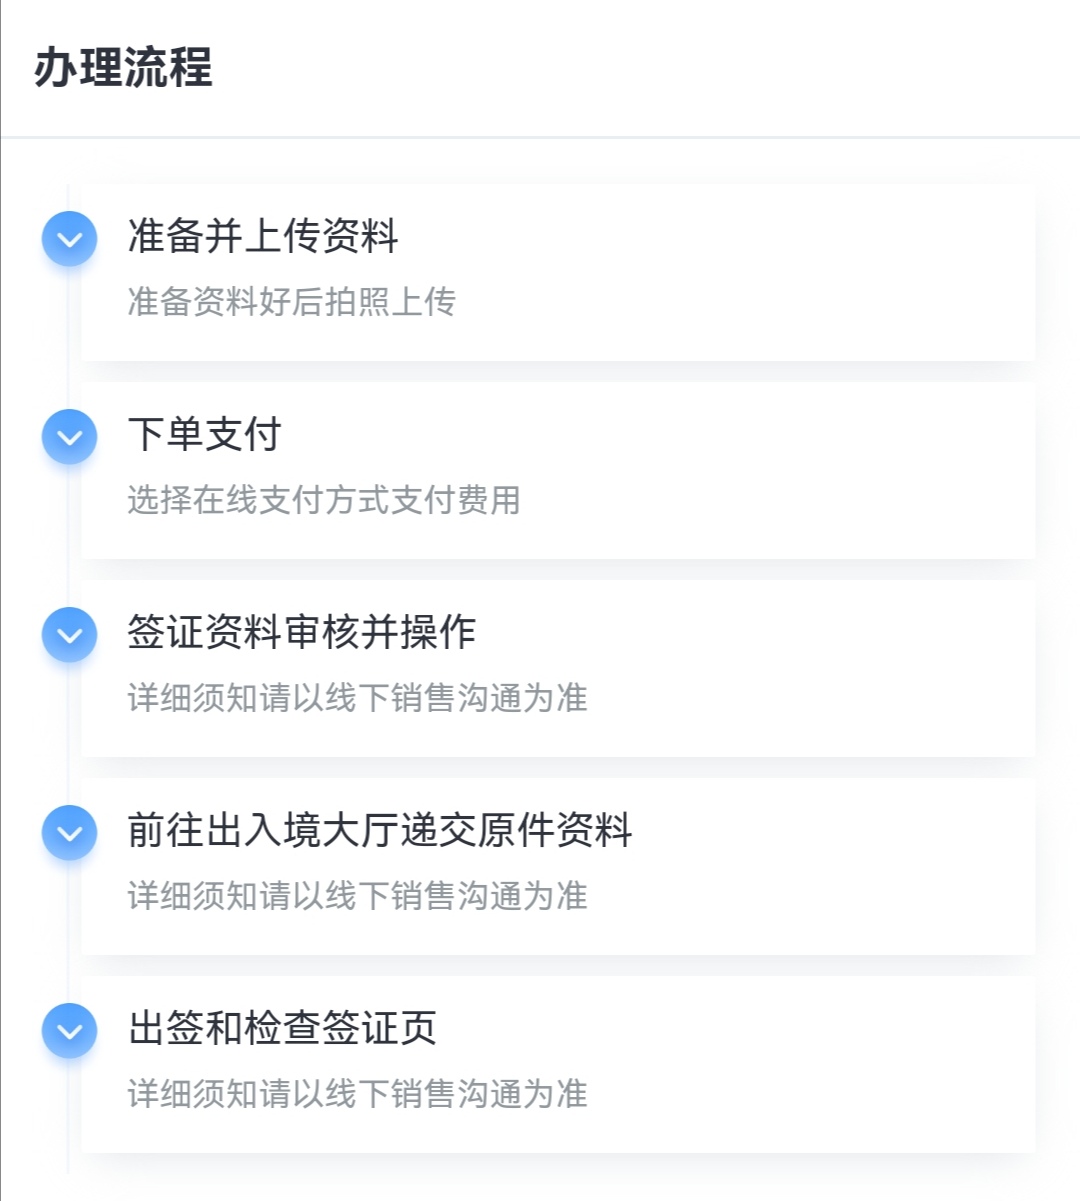1080x1201 pixels.
Task: Click the chevron icon beside 签证资料审核并操作
Action: point(70,635)
